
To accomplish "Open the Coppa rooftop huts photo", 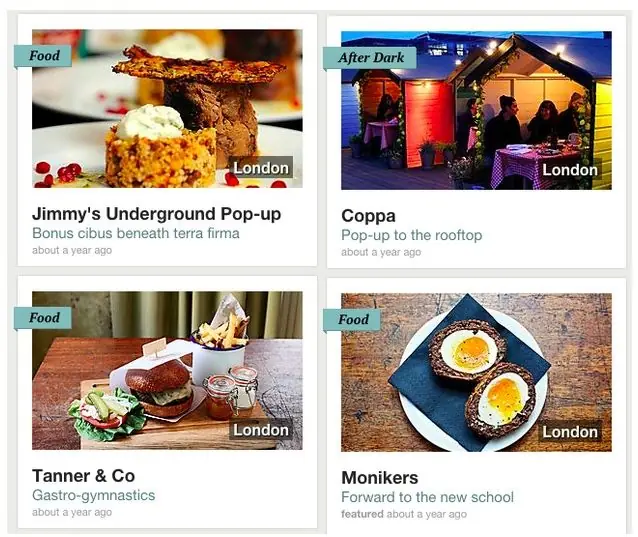I will click(x=476, y=110).
